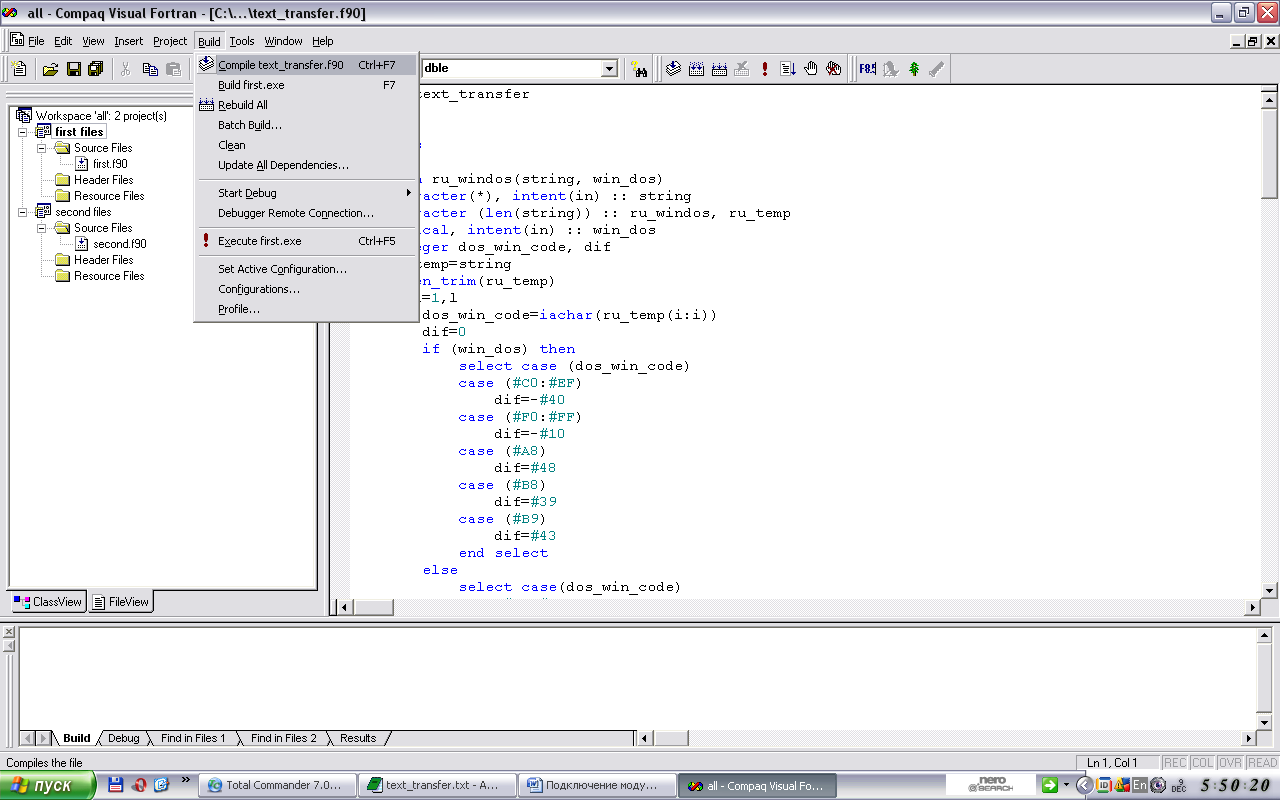Click the Find in Files binoculars icon
This screenshot has height=800, width=1280.
(x=639, y=69)
